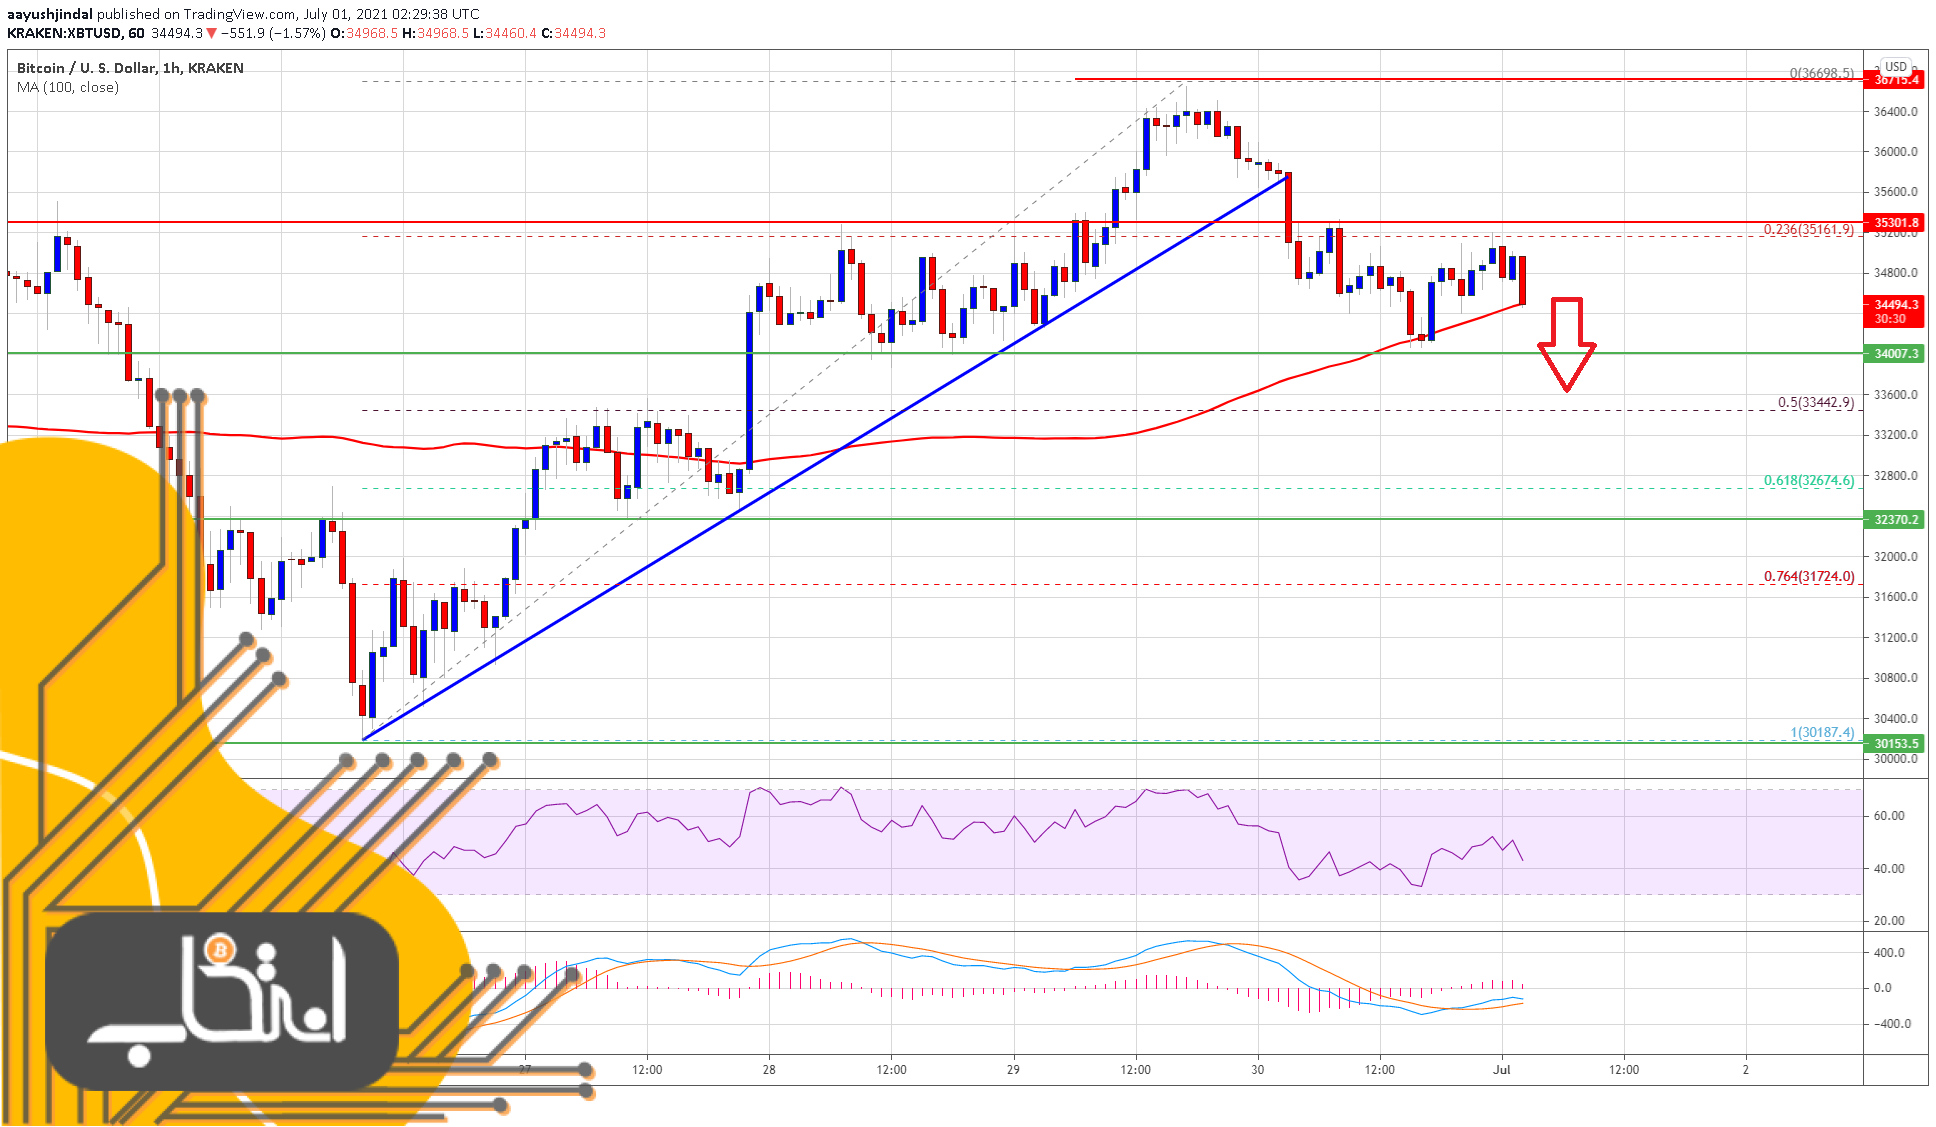Screen dimensions: 1936x1127
Task: Click the green 32370.2 support price label
Action: click(1896, 520)
